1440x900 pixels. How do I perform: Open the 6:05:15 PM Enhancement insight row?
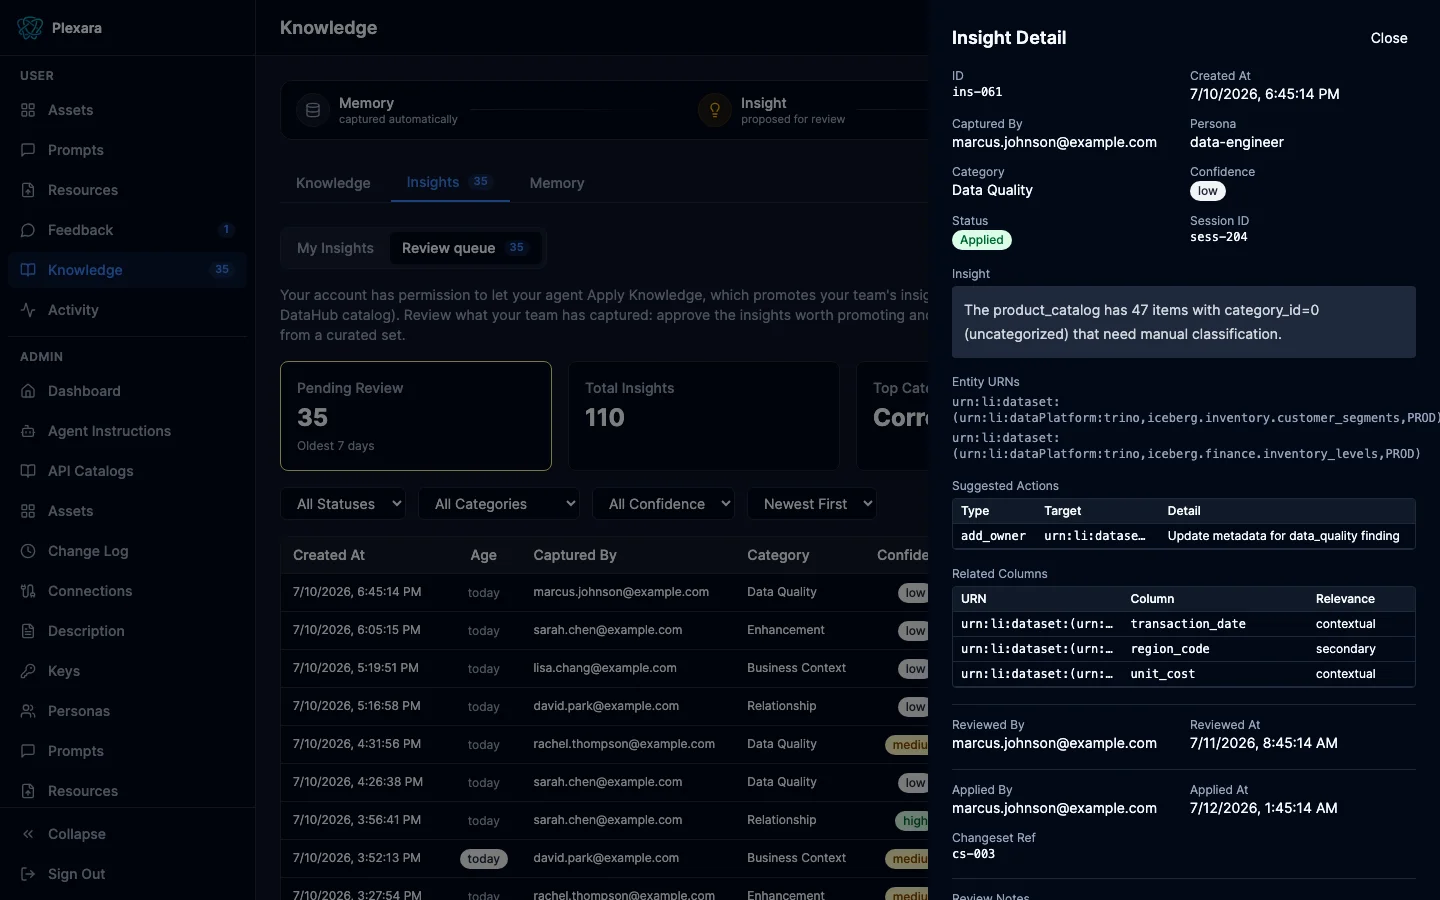[x=605, y=630]
